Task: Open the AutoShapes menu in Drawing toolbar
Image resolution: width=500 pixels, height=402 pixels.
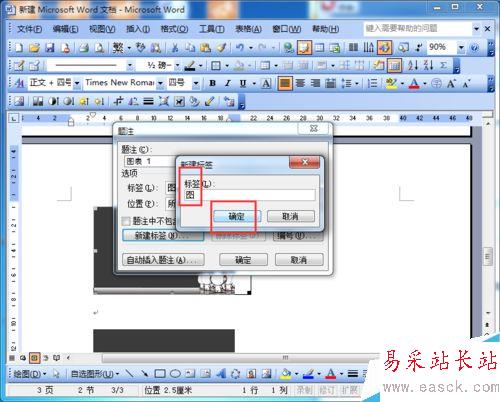Action: [x=95, y=374]
